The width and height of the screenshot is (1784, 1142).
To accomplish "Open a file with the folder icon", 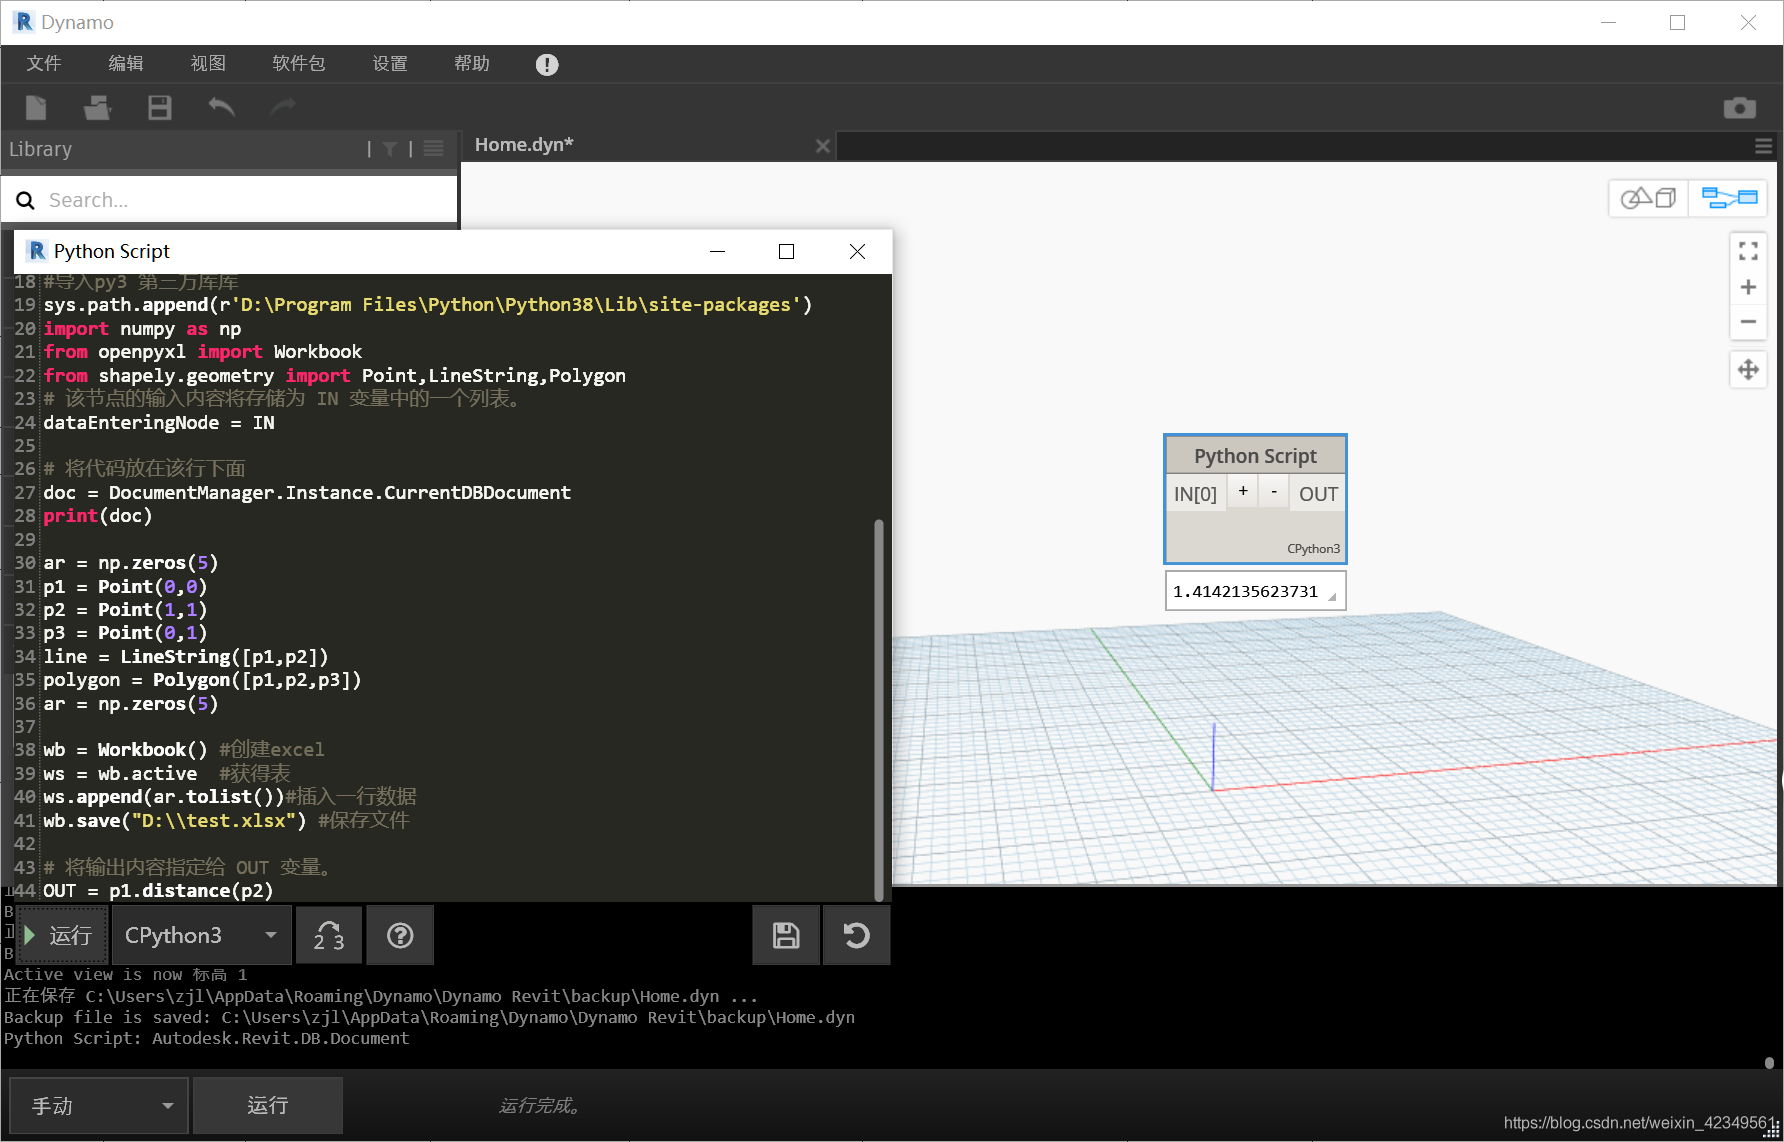I will point(97,107).
